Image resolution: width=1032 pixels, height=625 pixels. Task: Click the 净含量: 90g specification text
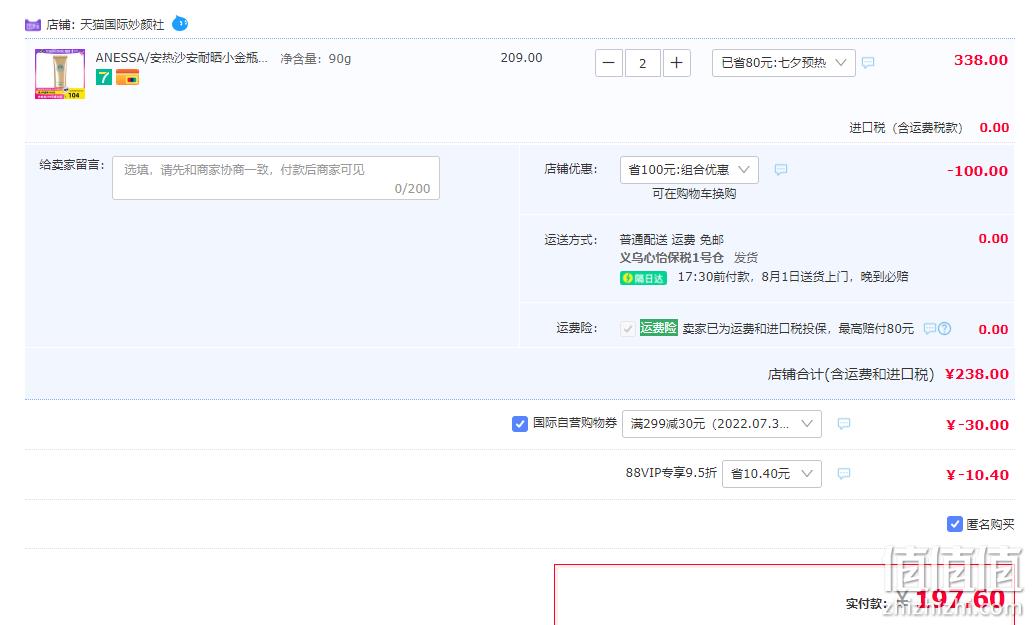pyautogui.click(x=316, y=59)
